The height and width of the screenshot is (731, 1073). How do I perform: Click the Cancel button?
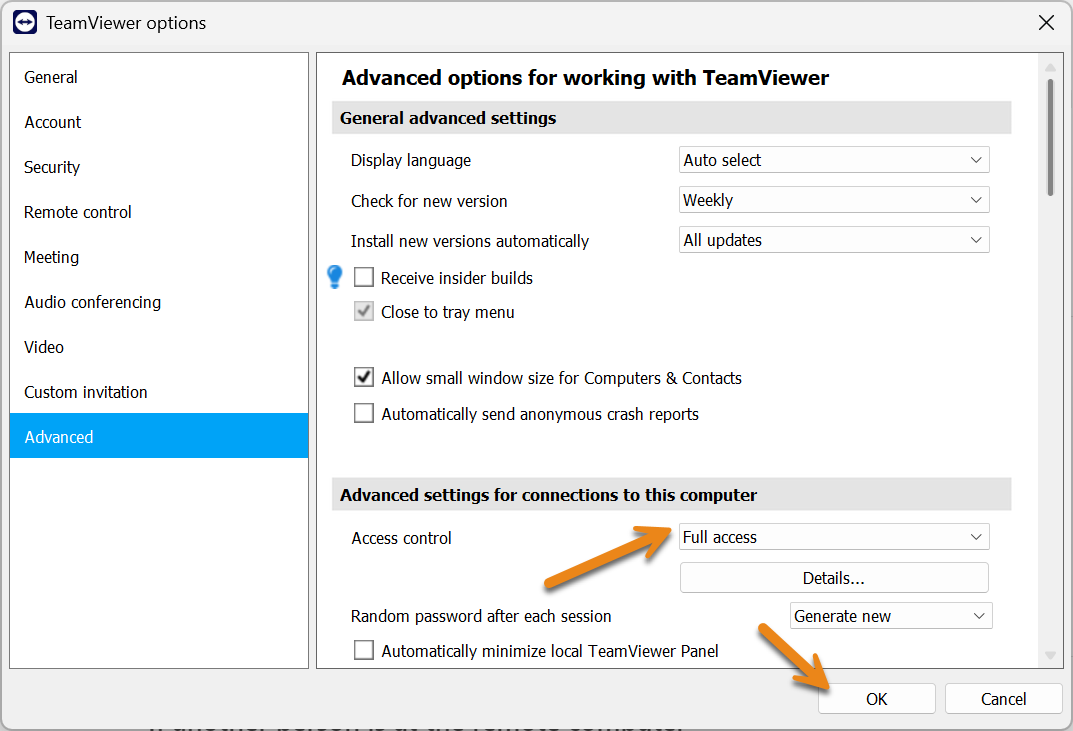point(1003,699)
